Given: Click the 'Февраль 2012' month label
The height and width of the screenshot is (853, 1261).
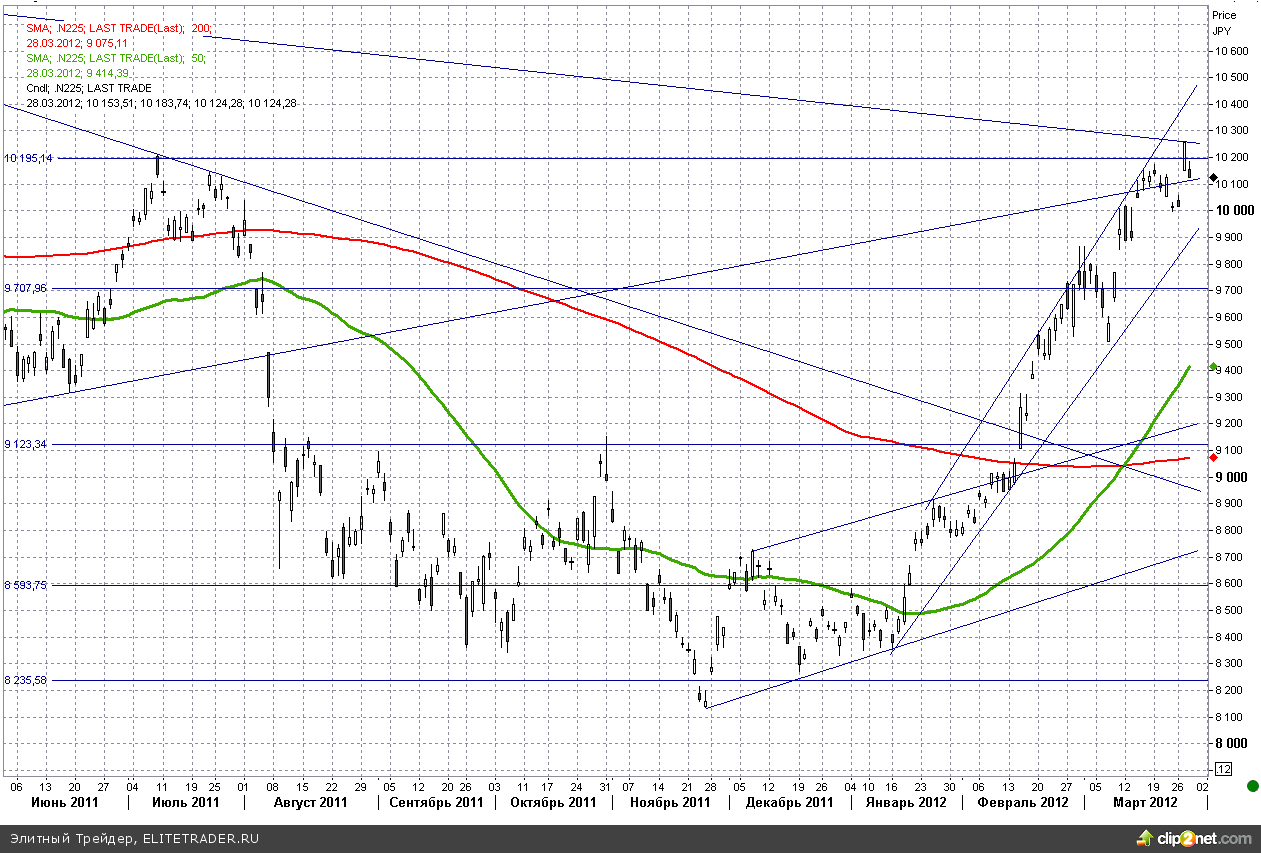Looking at the screenshot, I should [1021, 802].
